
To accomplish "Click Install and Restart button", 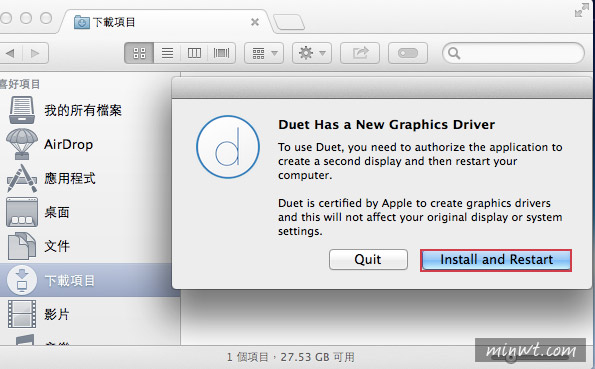I will click(x=496, y=260).
